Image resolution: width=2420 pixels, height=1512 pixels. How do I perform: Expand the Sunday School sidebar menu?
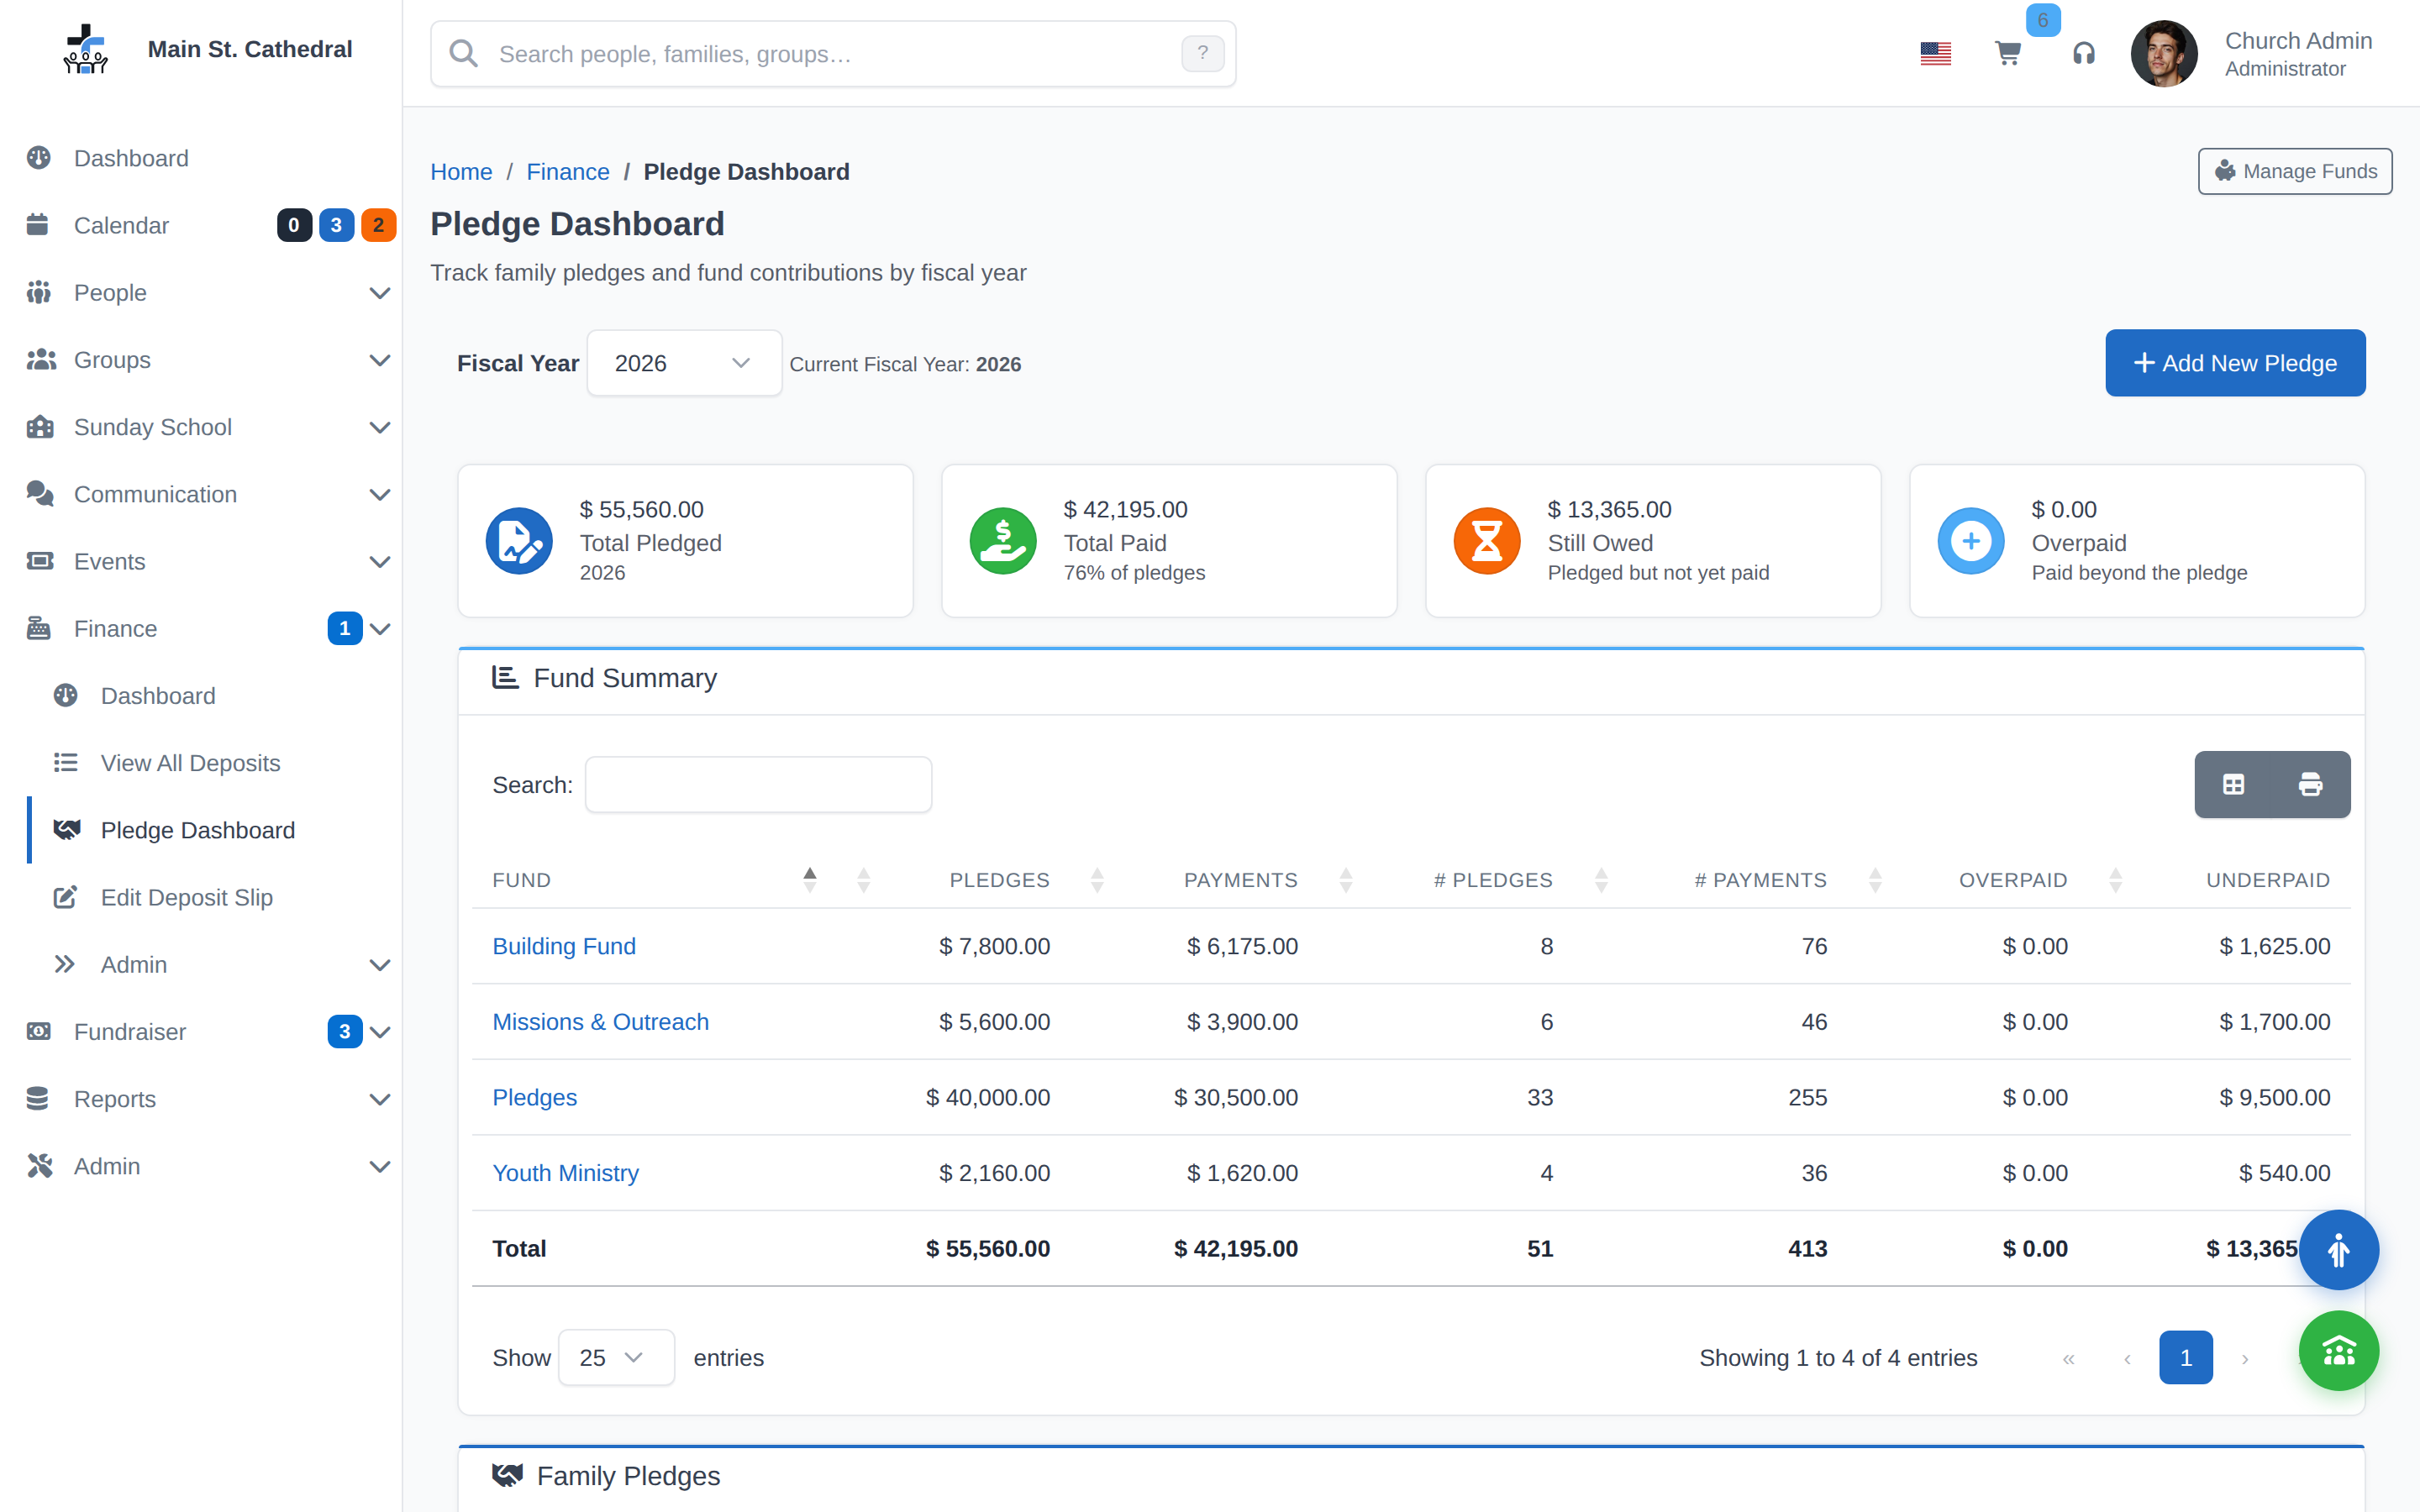pyautogui.click(x=201, y=427)
